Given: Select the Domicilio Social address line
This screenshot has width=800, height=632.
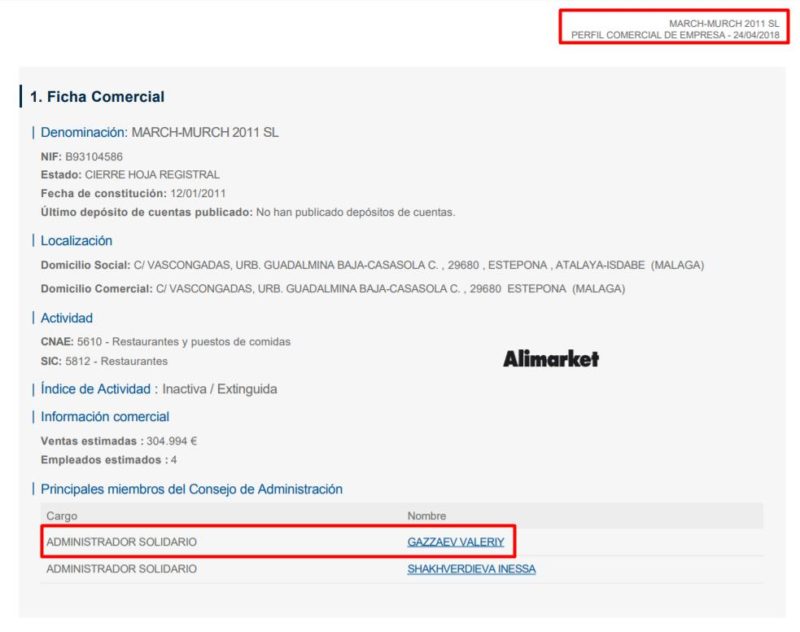Looking at the screenshot, I should (372, 265).
